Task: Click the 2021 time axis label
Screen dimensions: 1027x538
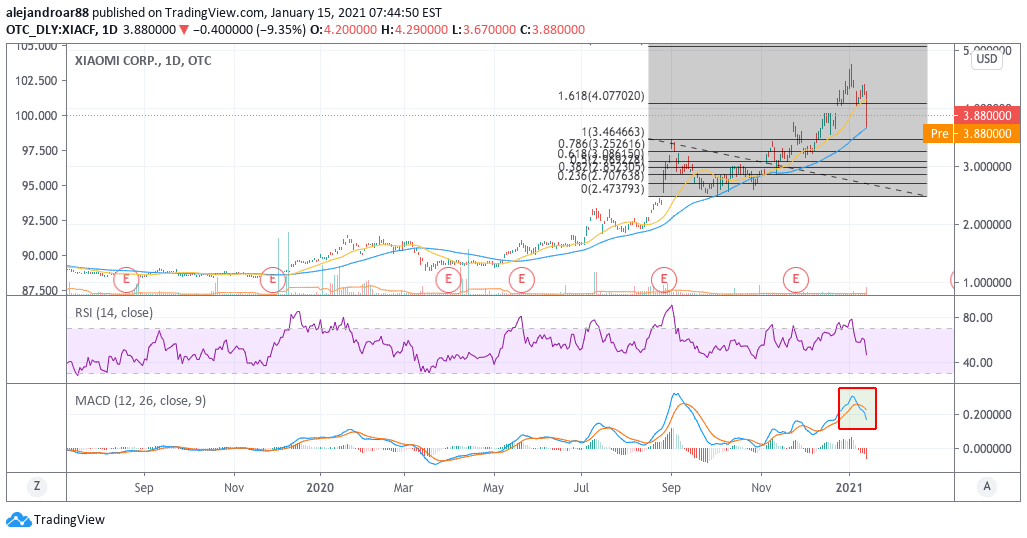Action: point(849,488)
